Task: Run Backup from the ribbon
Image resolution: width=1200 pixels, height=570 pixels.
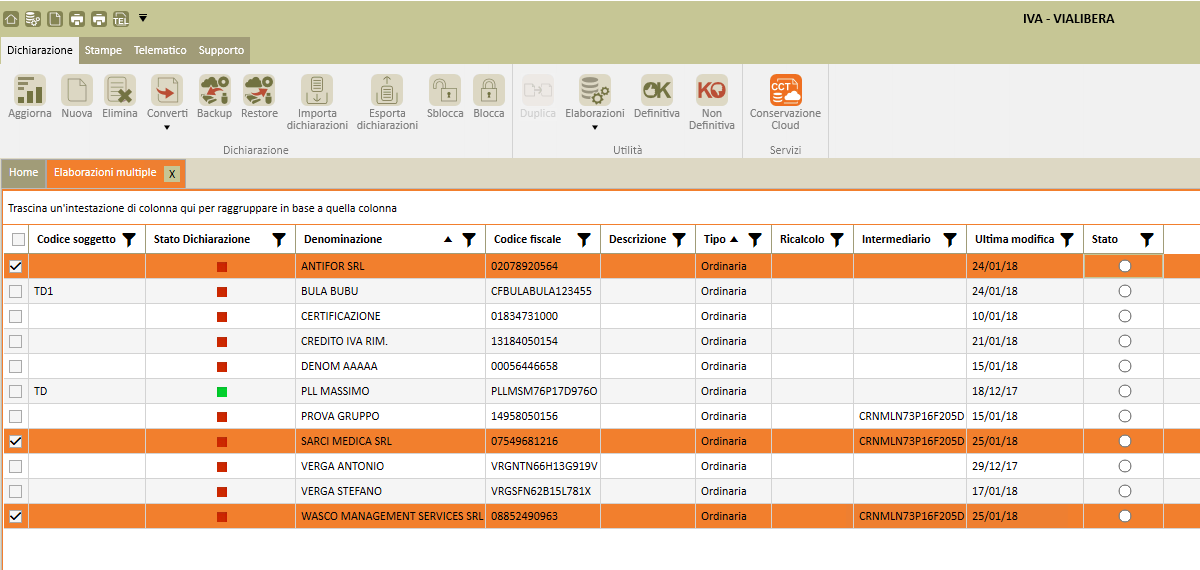Action: [214, 90]
